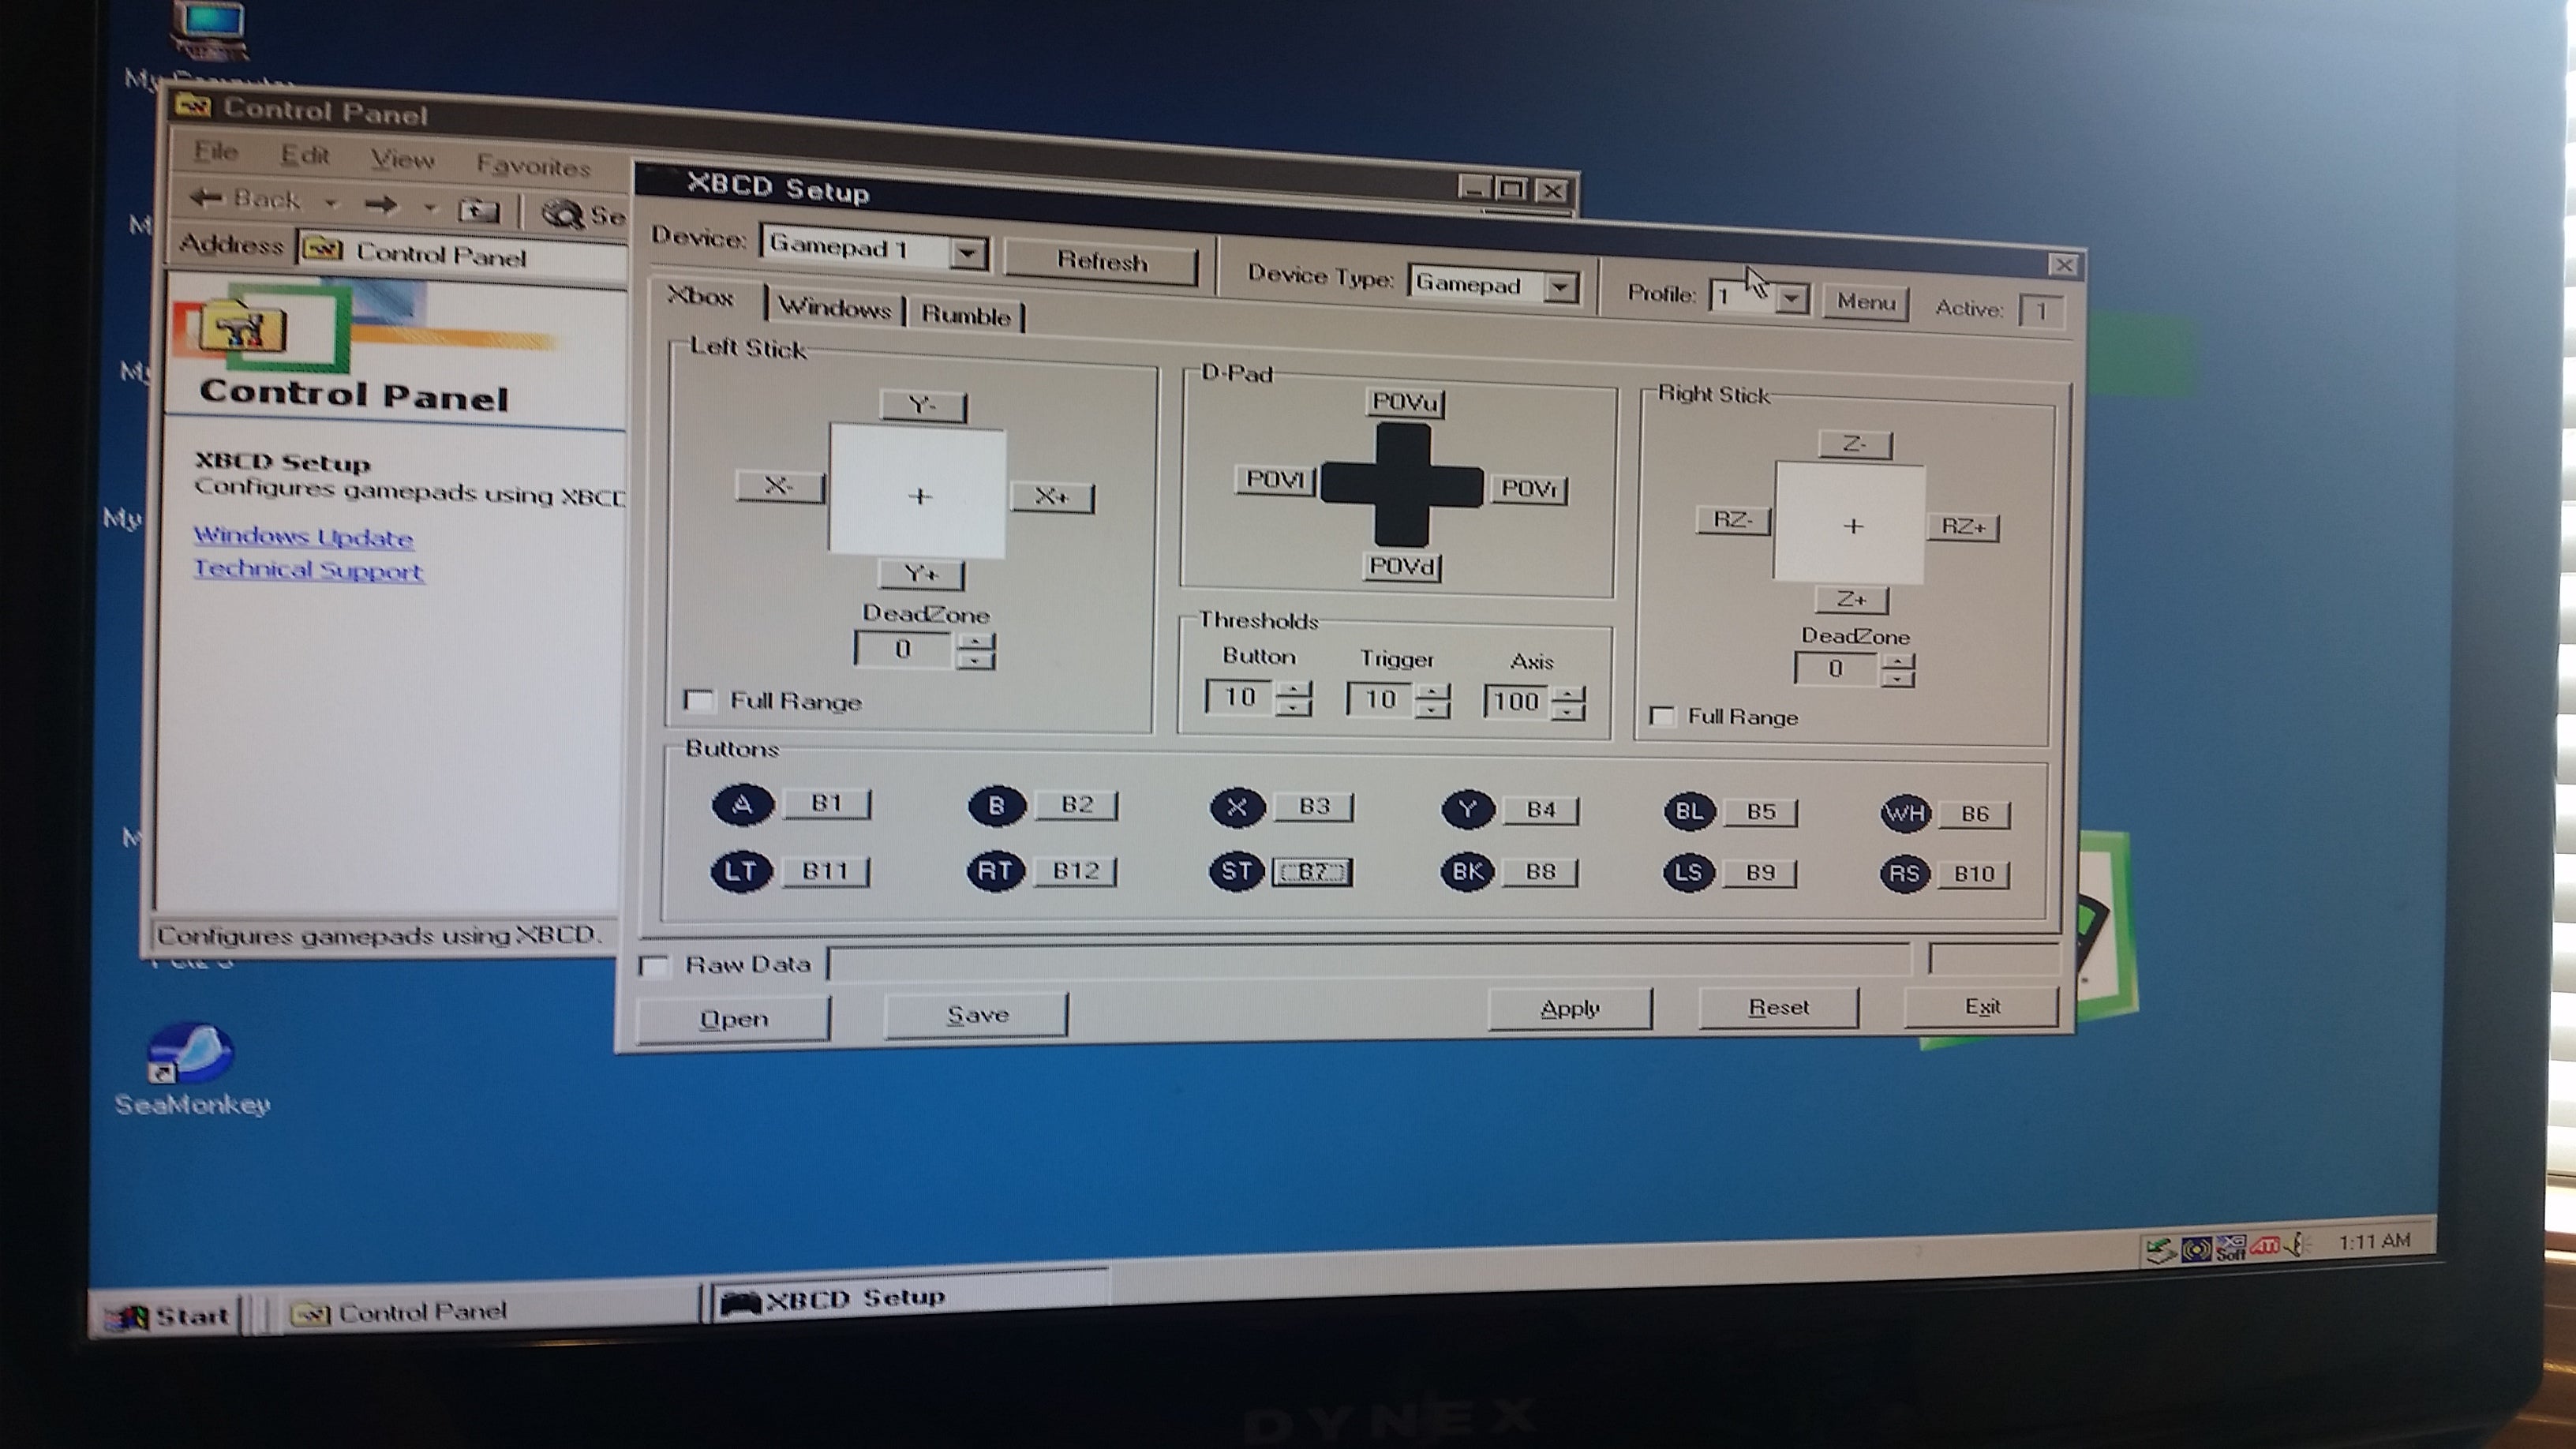Increase Left Stick DeadZone value
Image resolution: width=2576 pixels, height=1449 pixels.
[x=975, y=641]
